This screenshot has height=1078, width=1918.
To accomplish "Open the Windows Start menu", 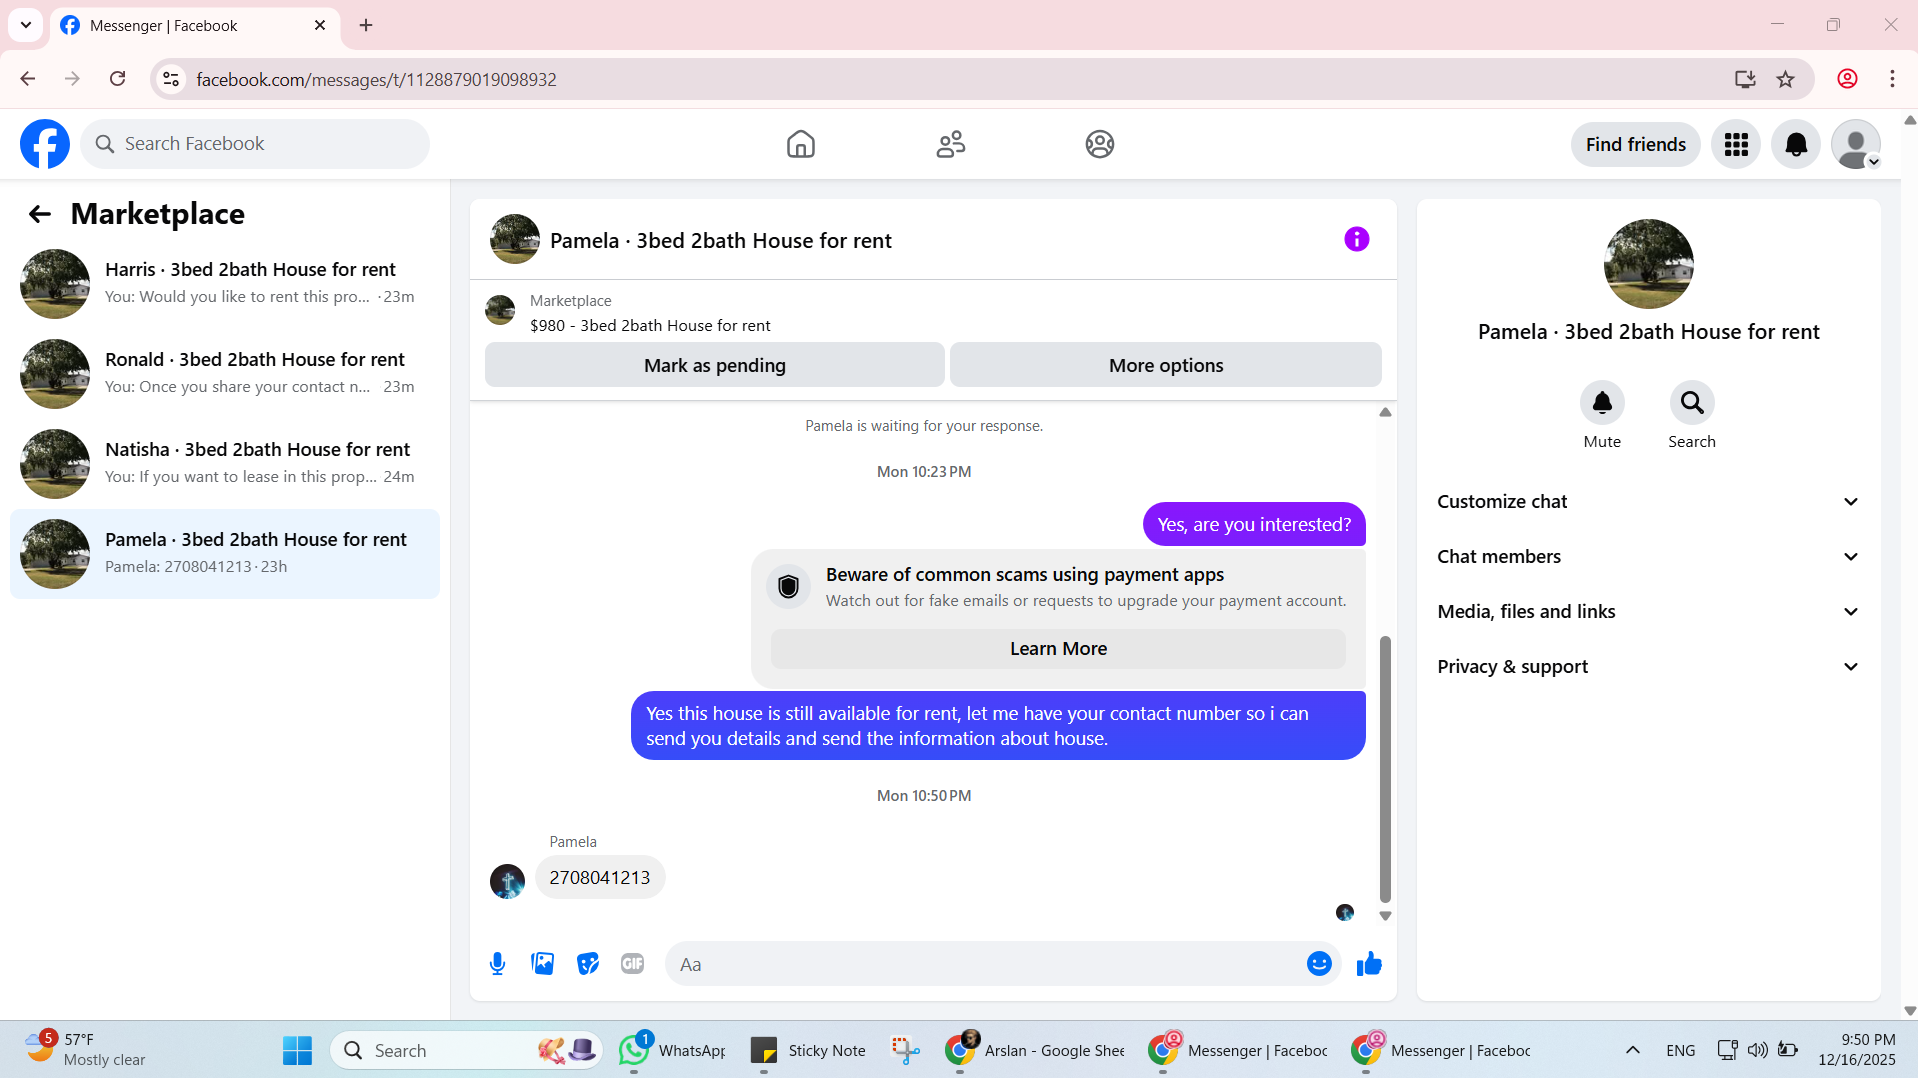I will tap(297, 1050).
